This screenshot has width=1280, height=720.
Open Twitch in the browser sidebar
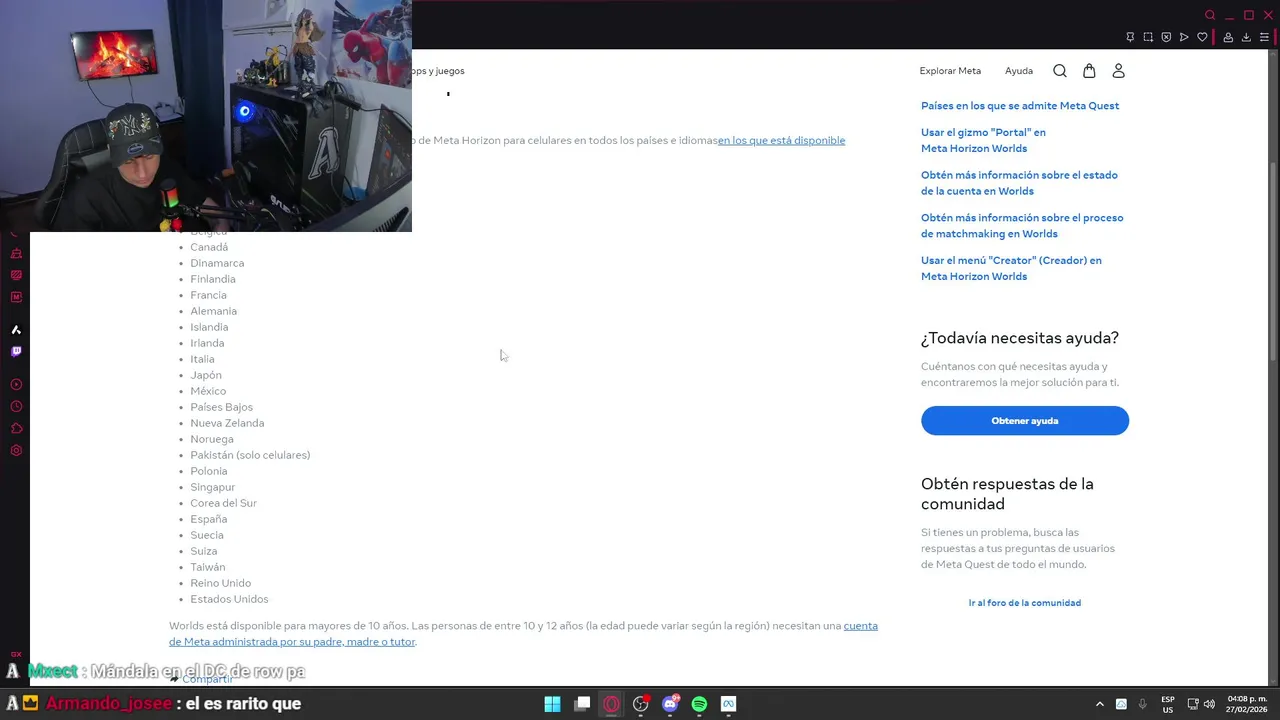click(16, 351)
